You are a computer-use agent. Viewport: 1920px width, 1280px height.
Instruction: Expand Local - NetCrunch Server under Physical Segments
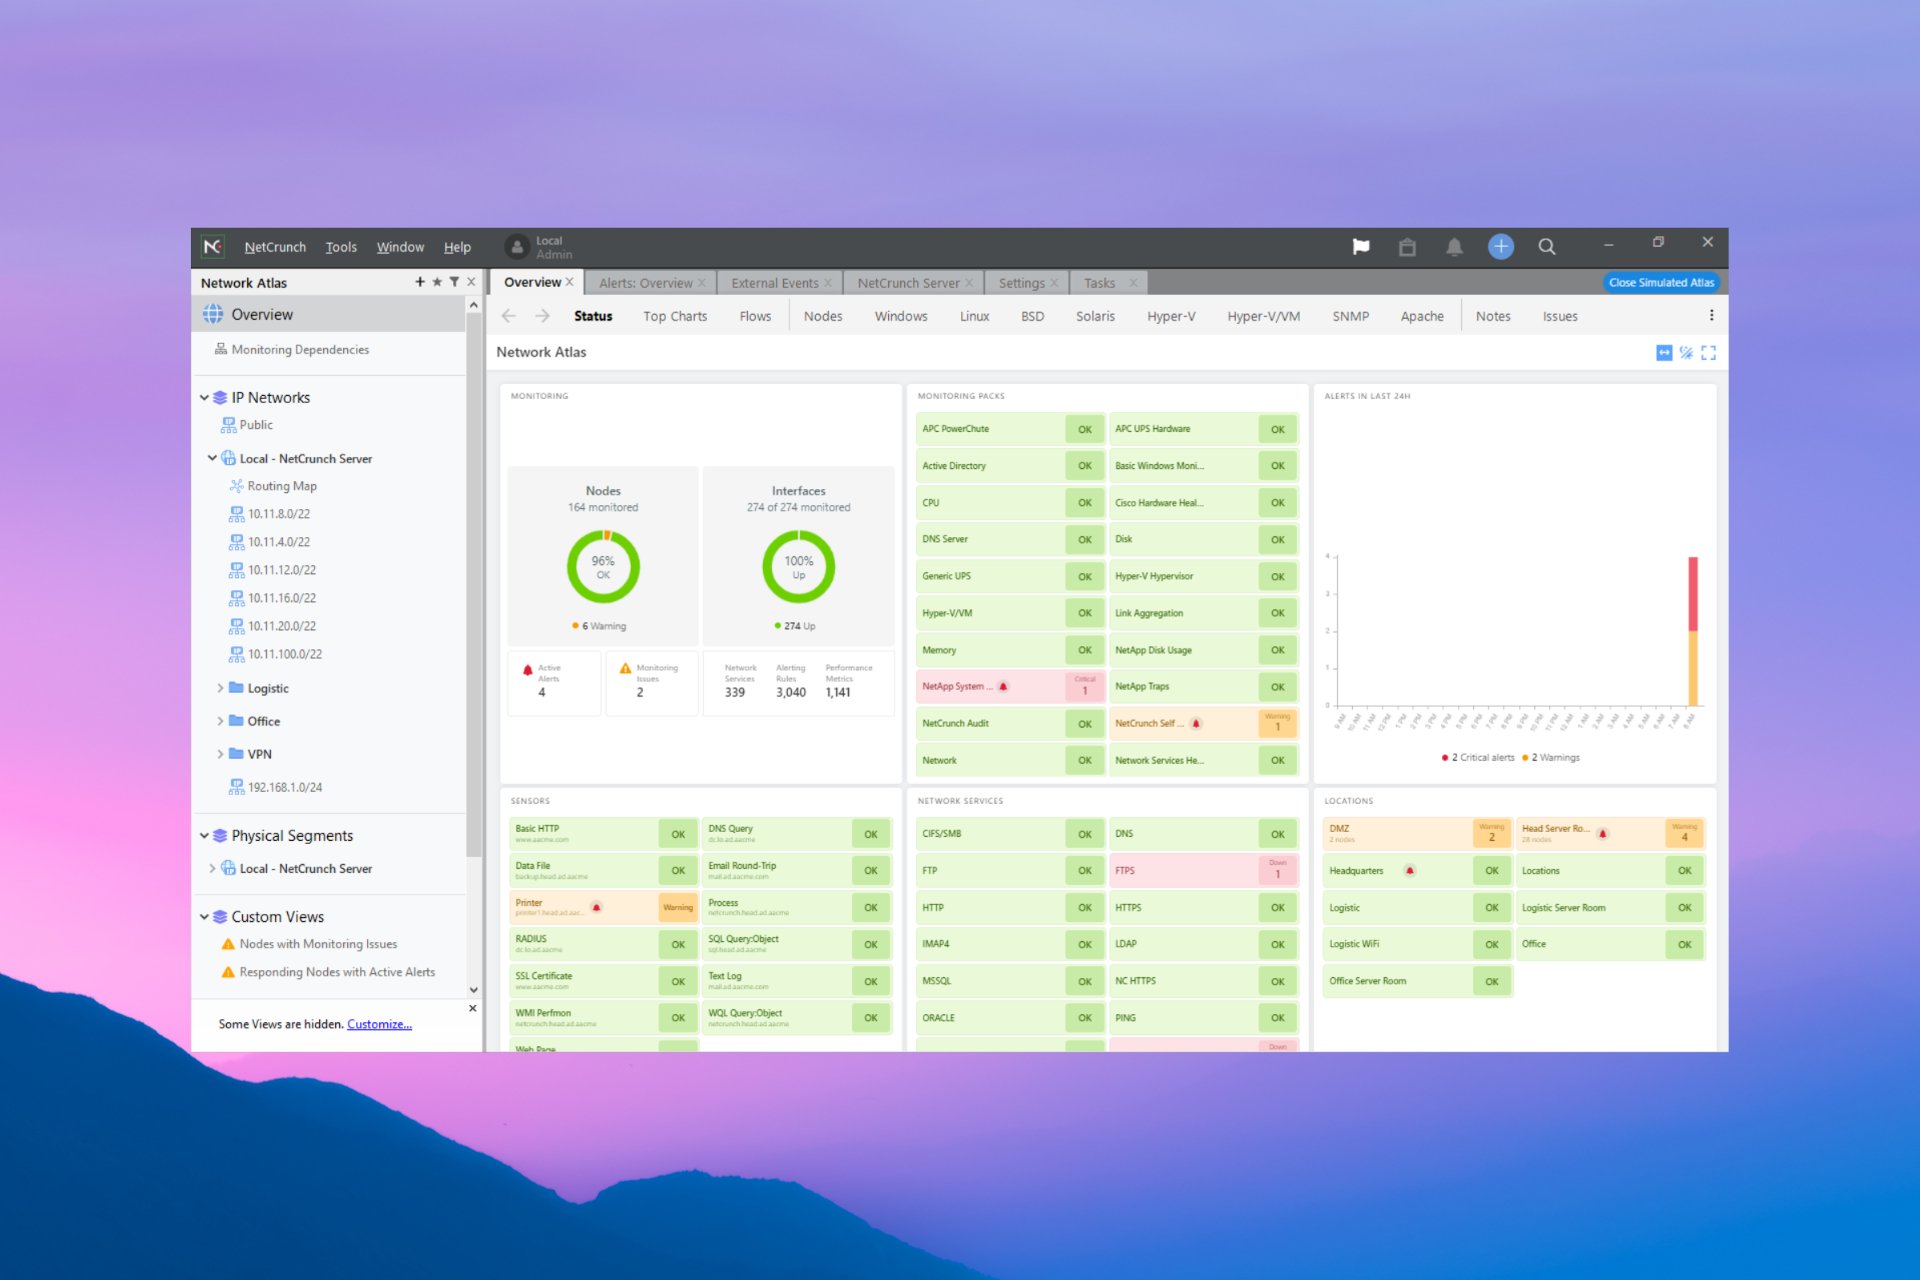click(x=212, y=868)
